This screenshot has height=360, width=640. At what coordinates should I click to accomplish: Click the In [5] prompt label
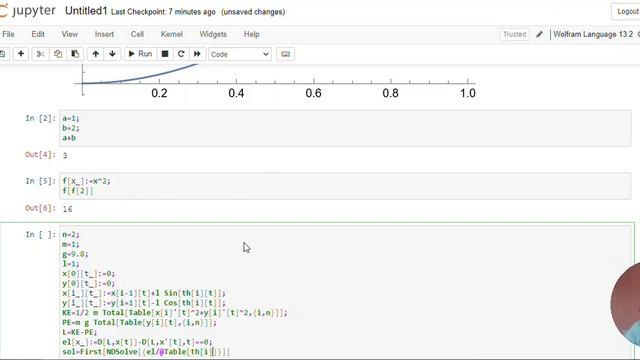(40, 181)
